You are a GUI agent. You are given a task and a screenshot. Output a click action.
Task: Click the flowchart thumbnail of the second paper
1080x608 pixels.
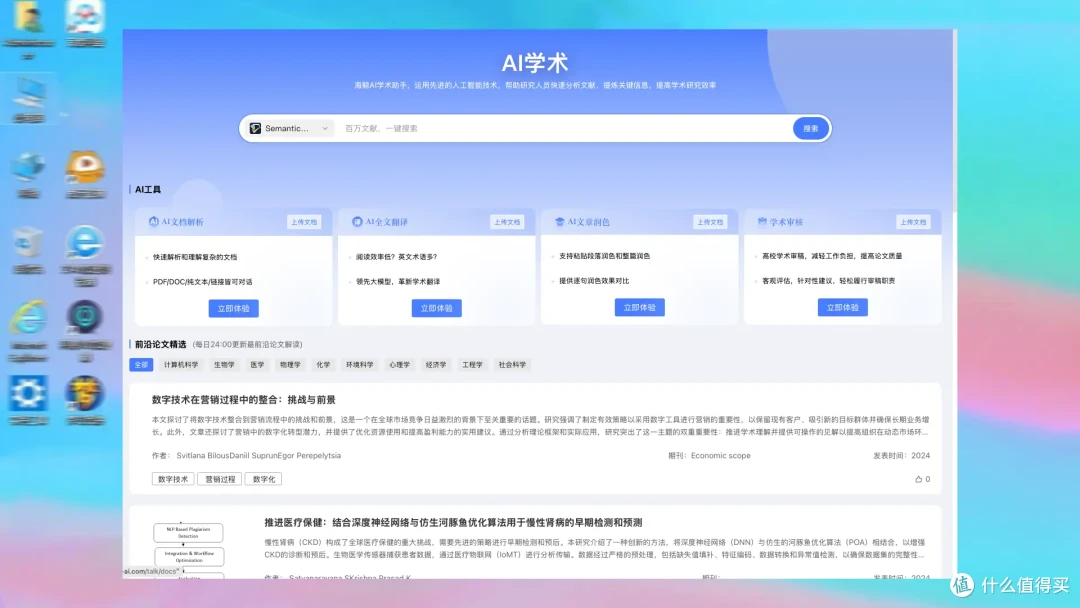point(189,549)
